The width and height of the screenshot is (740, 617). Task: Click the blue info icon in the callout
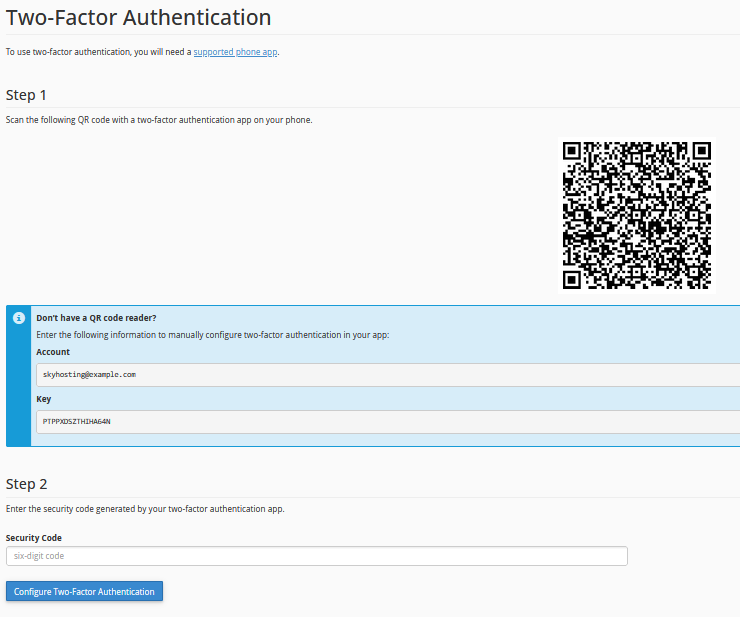coord(18,318)
